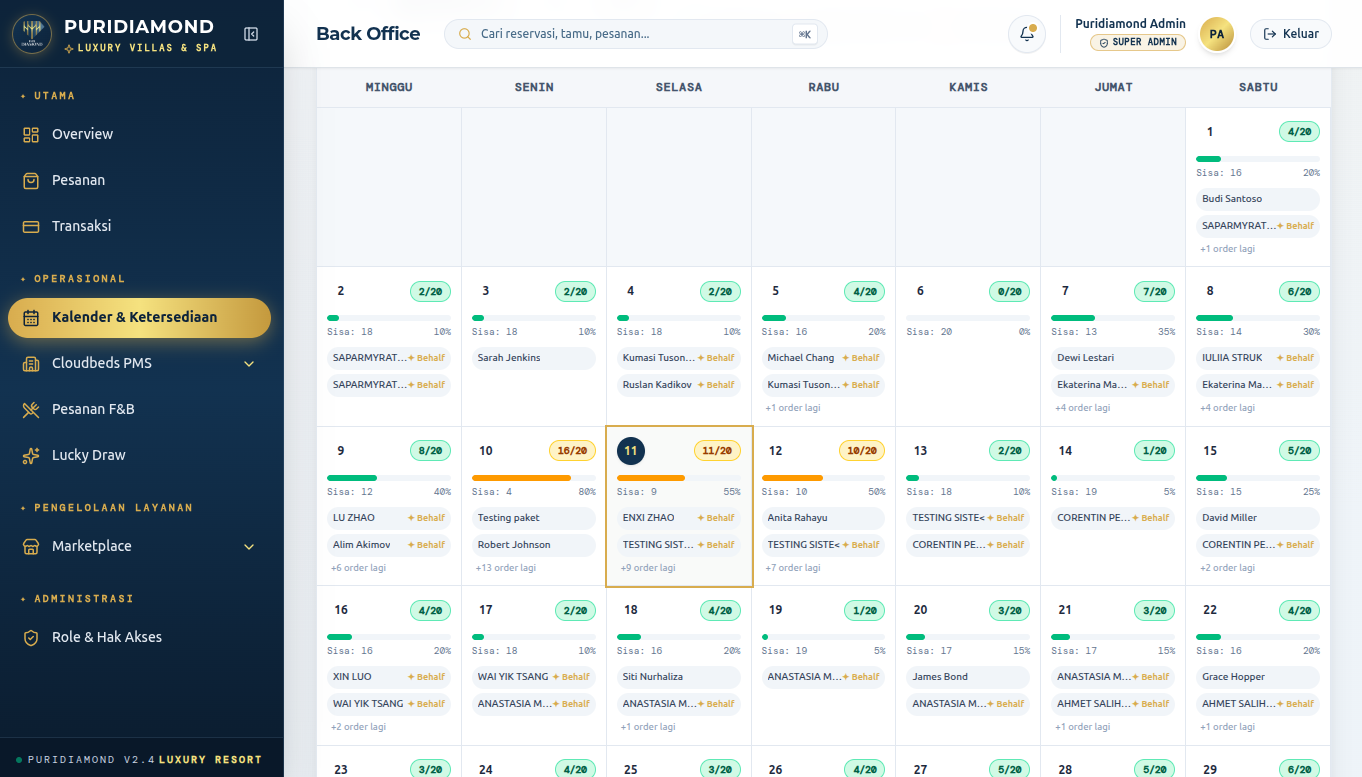The height and width of the screenshot is (777, 1362).
Task: Go to Pesanan in the sidebar
Action: click(139, 180)
